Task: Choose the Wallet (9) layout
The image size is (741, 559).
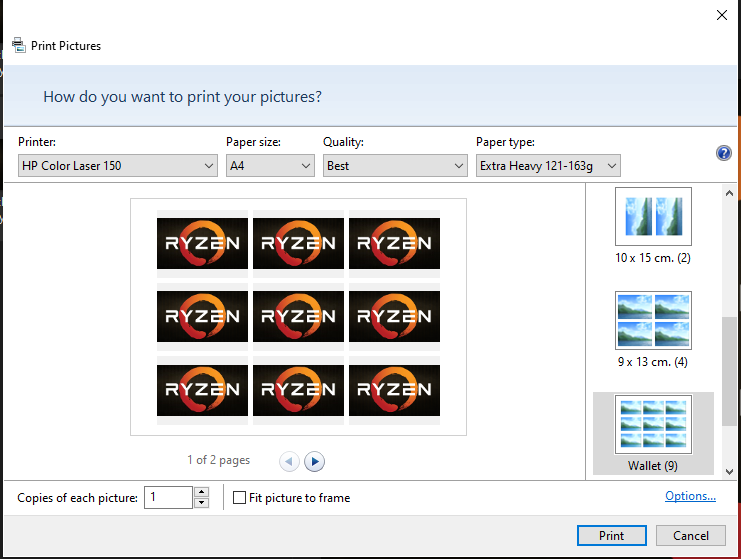Action: (x=653, y=425)
